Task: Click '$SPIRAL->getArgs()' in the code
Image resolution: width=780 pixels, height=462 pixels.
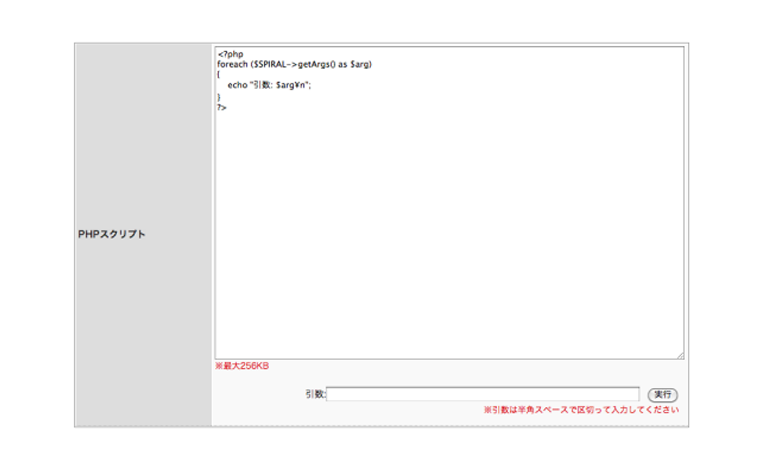Action: pos(292,64)
